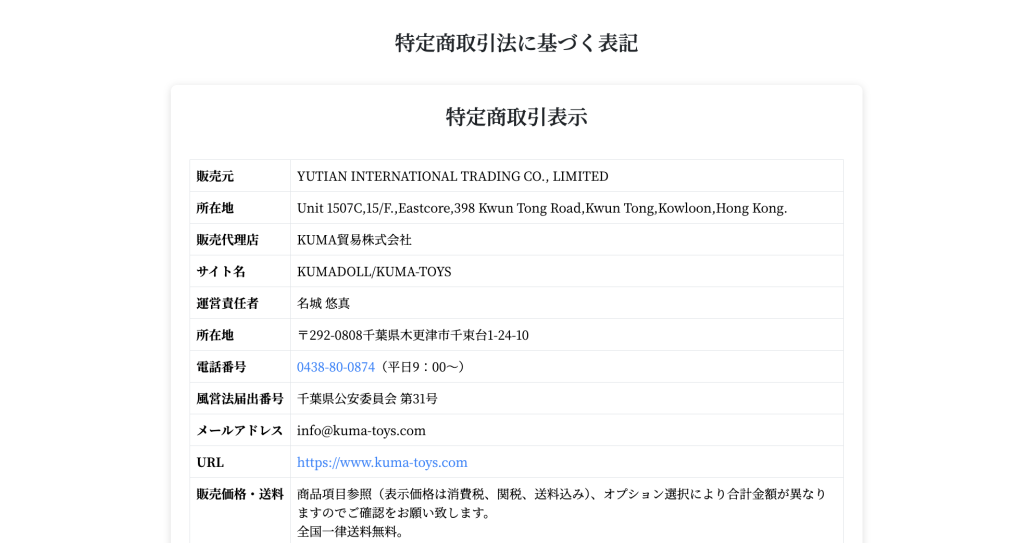The image size is (1024, 543).
Task: Select the 販売代理店 row label
Action: [x=228, y=240]
